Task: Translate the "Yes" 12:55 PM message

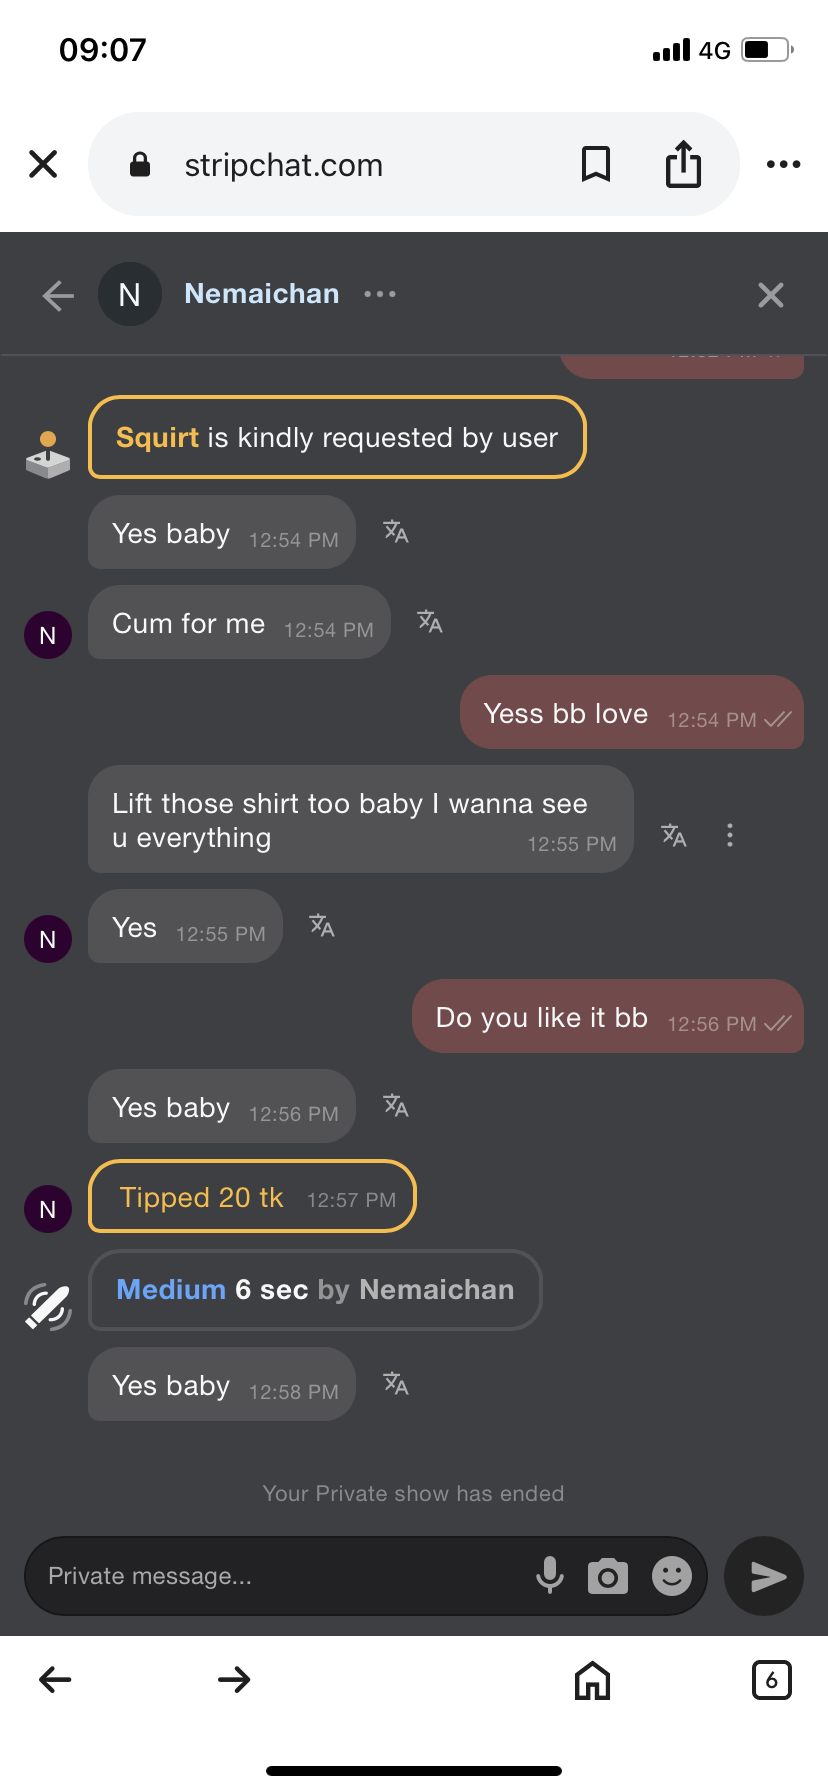Action: click(322, 926)
